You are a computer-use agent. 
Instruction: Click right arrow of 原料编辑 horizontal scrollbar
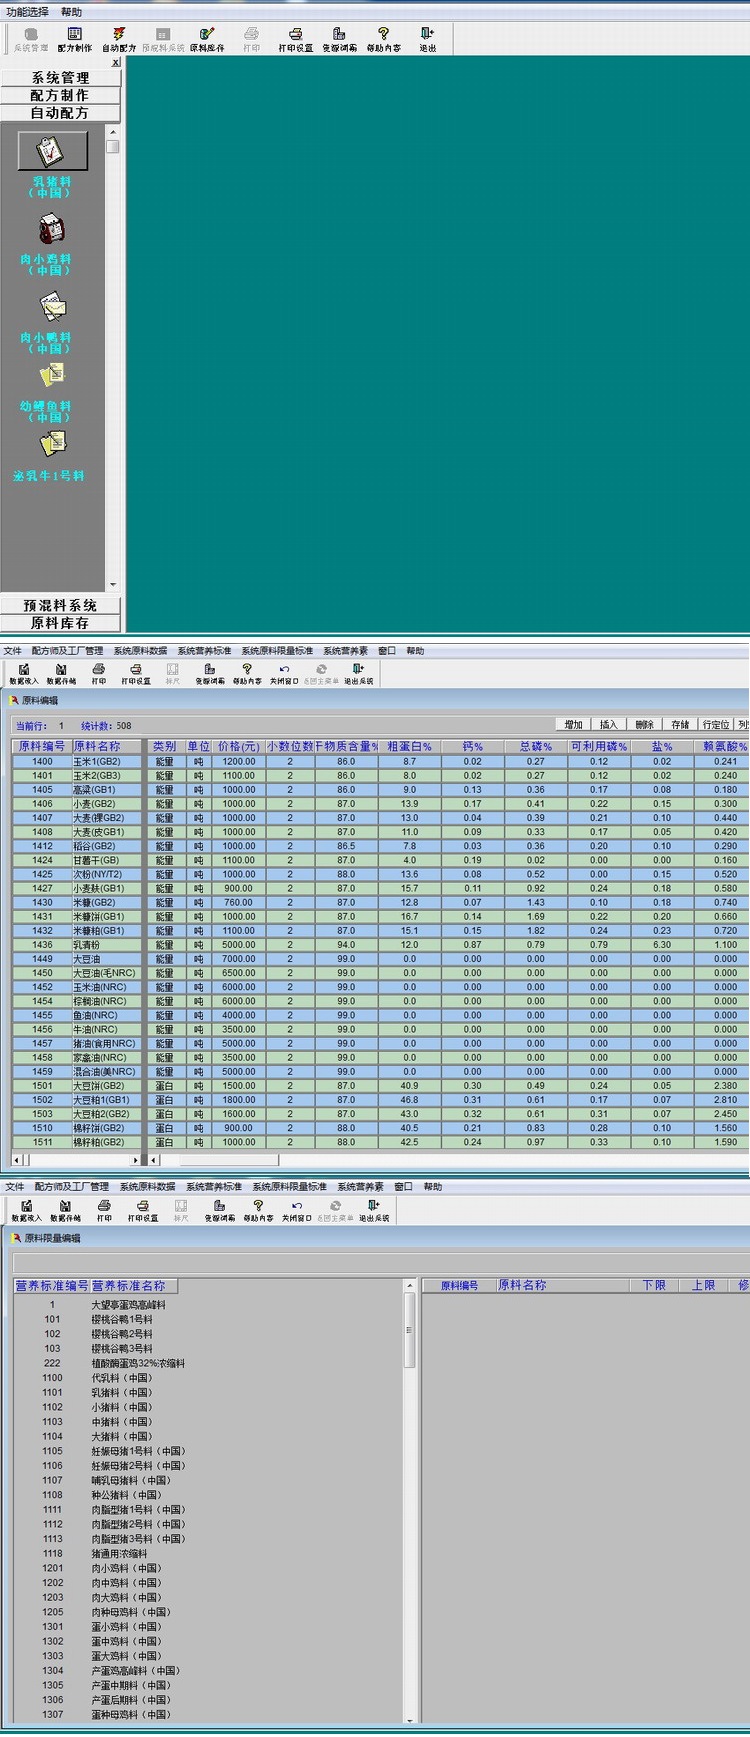(136, 1160)
